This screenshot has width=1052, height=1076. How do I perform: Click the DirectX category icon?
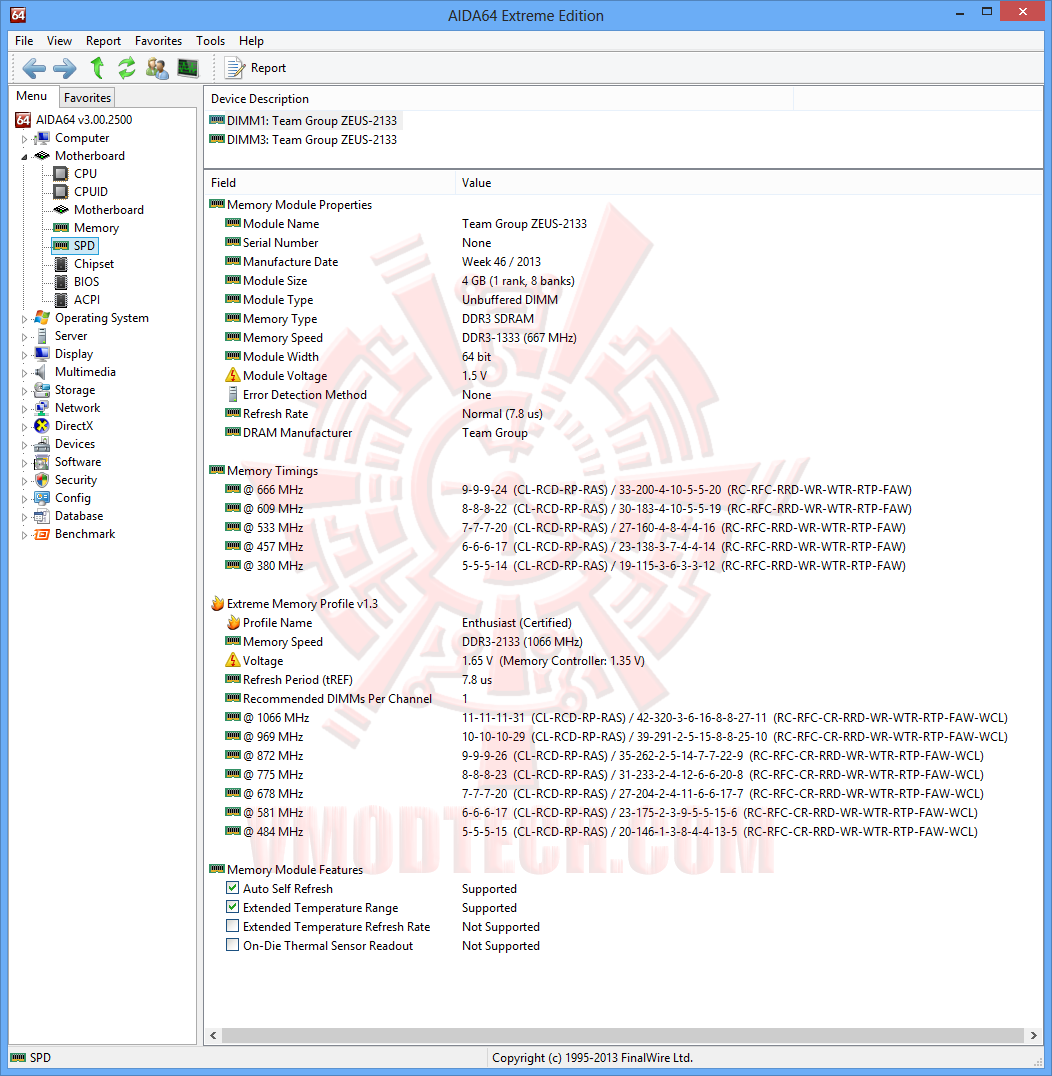tap(42, 425)
